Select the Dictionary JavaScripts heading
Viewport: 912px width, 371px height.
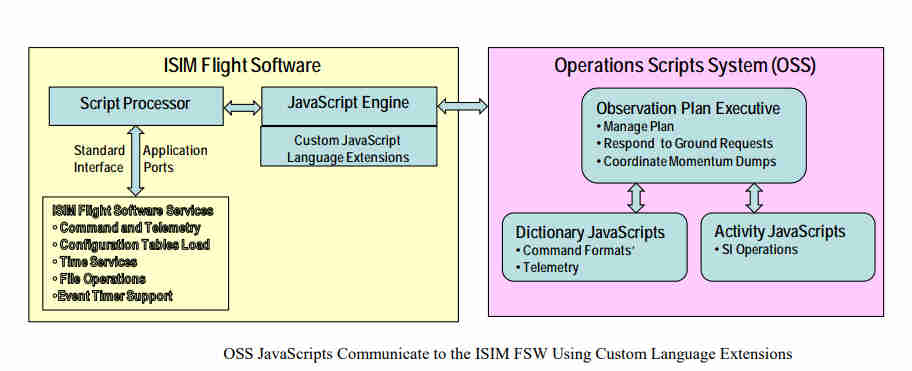click(590, 233)
